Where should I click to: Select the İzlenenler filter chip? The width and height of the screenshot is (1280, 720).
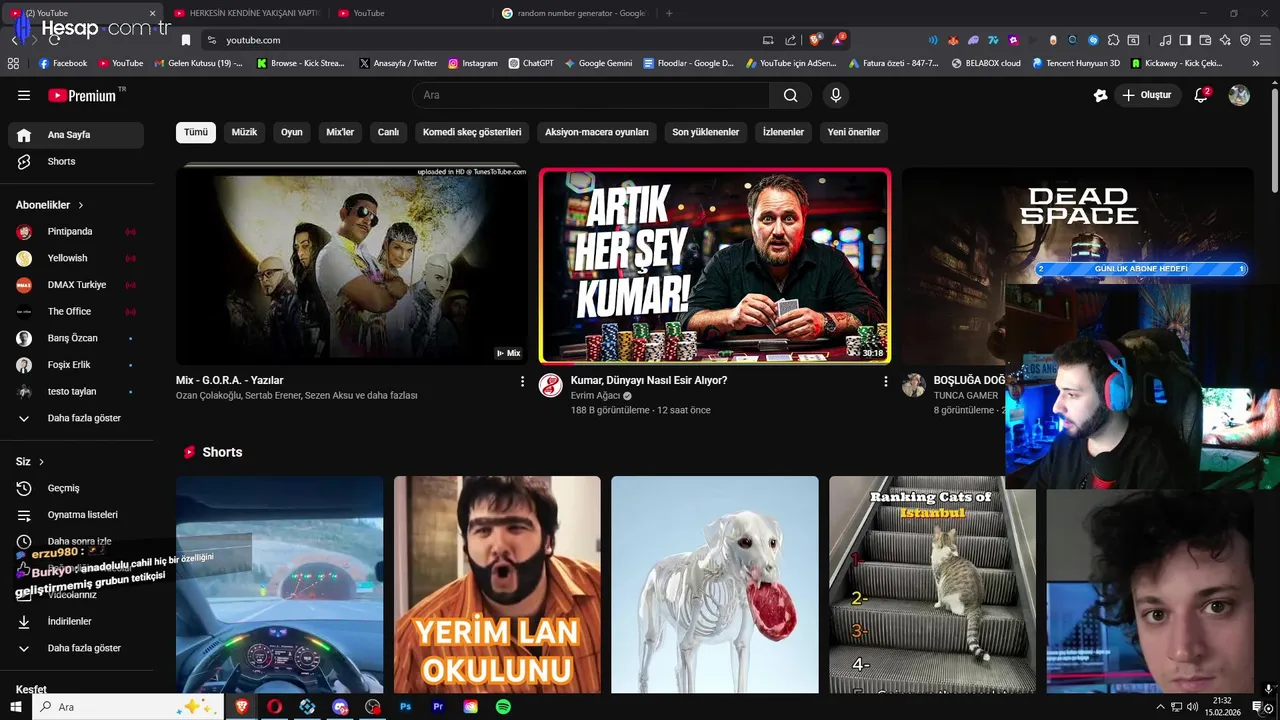pyautogui.click(x=783, y=132)
